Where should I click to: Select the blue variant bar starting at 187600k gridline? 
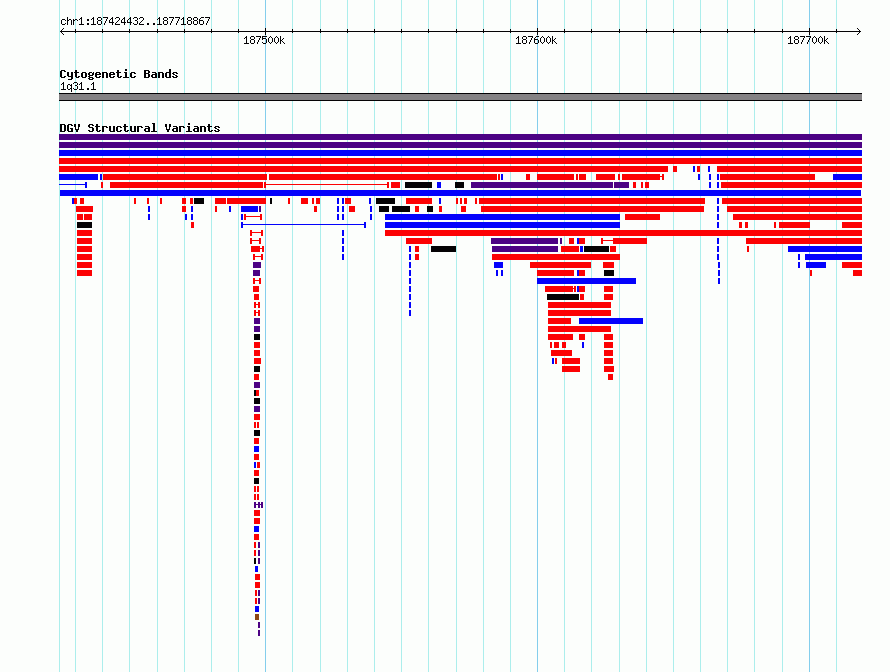pyautogui.click(x=586, y=281)
